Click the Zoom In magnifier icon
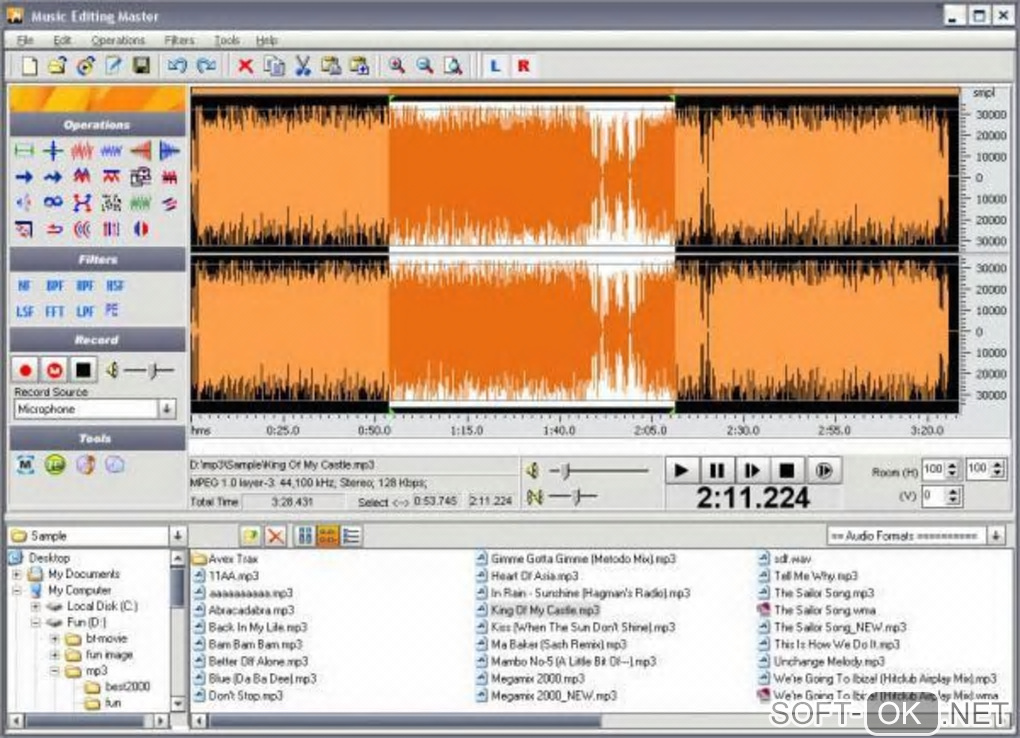Screen dimensions: 1020x738 [397, 66]
